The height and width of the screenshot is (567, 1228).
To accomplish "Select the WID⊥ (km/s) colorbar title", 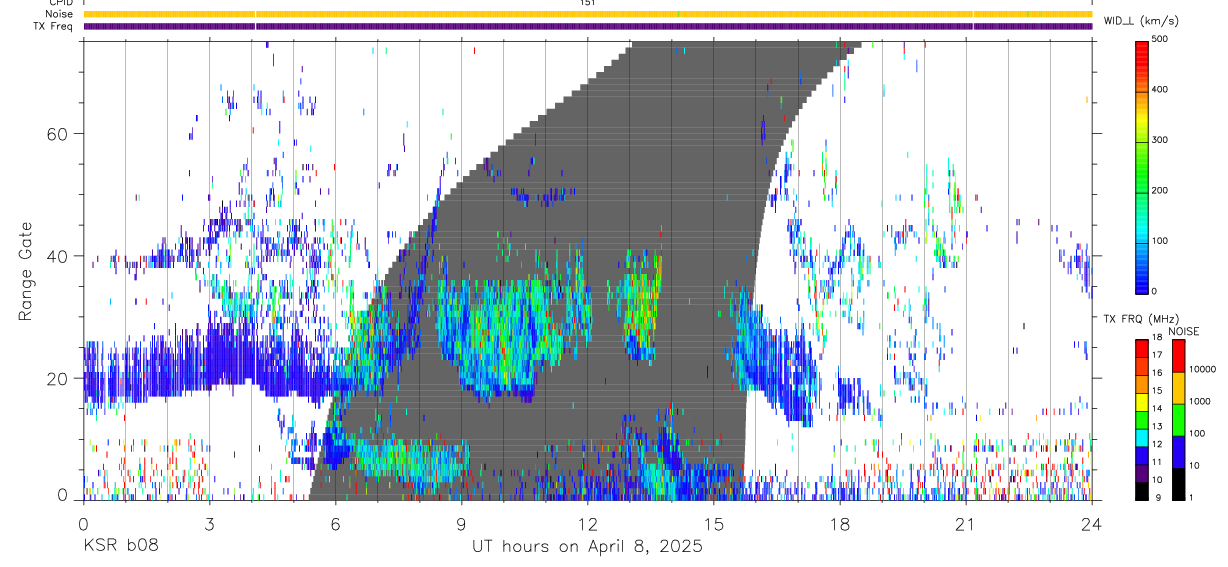I will (1140, 20).
